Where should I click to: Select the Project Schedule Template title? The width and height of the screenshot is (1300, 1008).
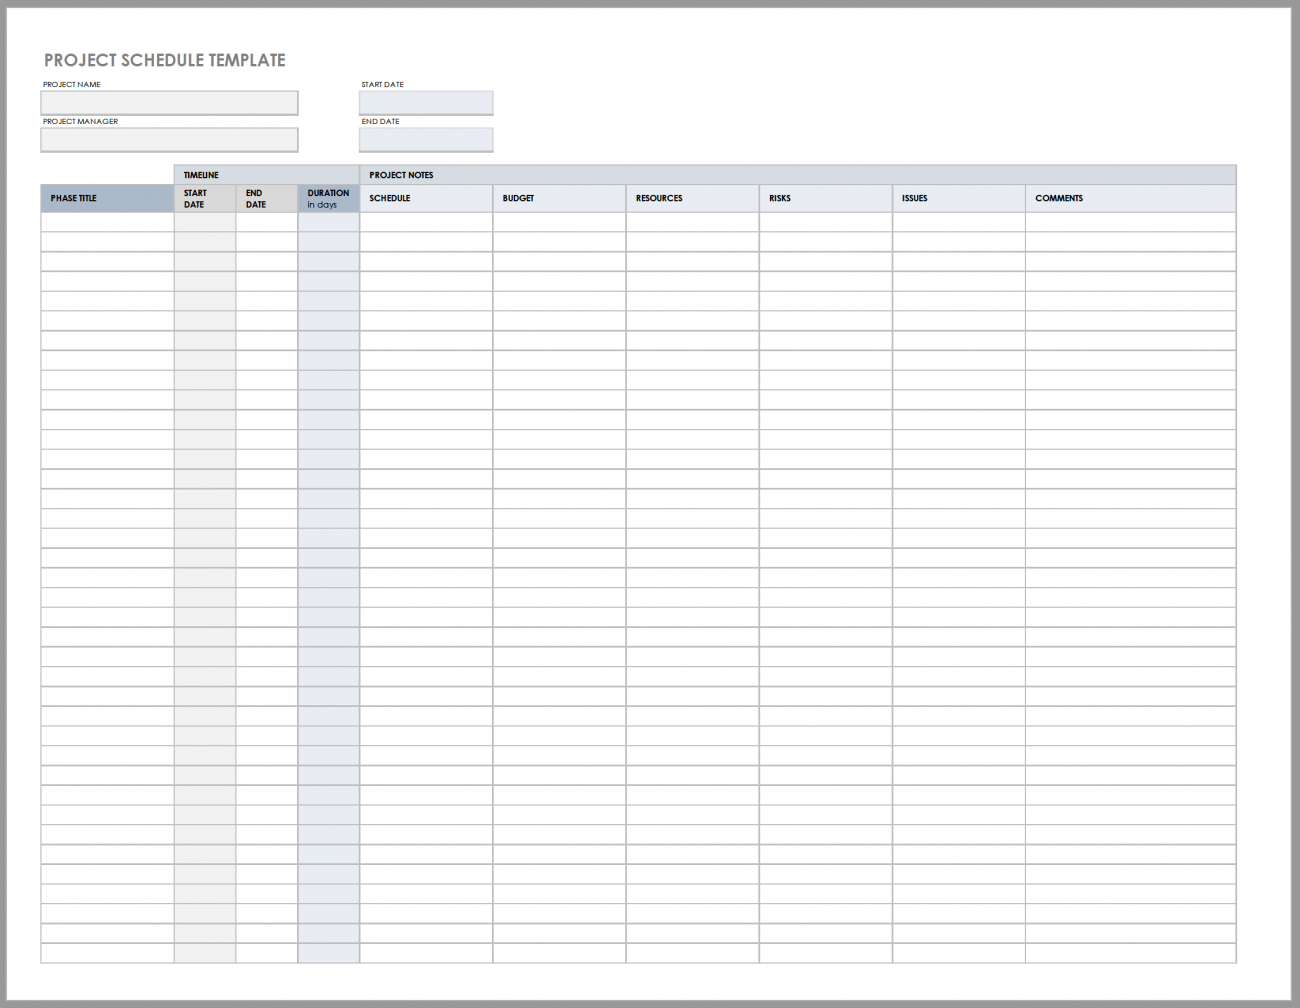click(163, 60)
